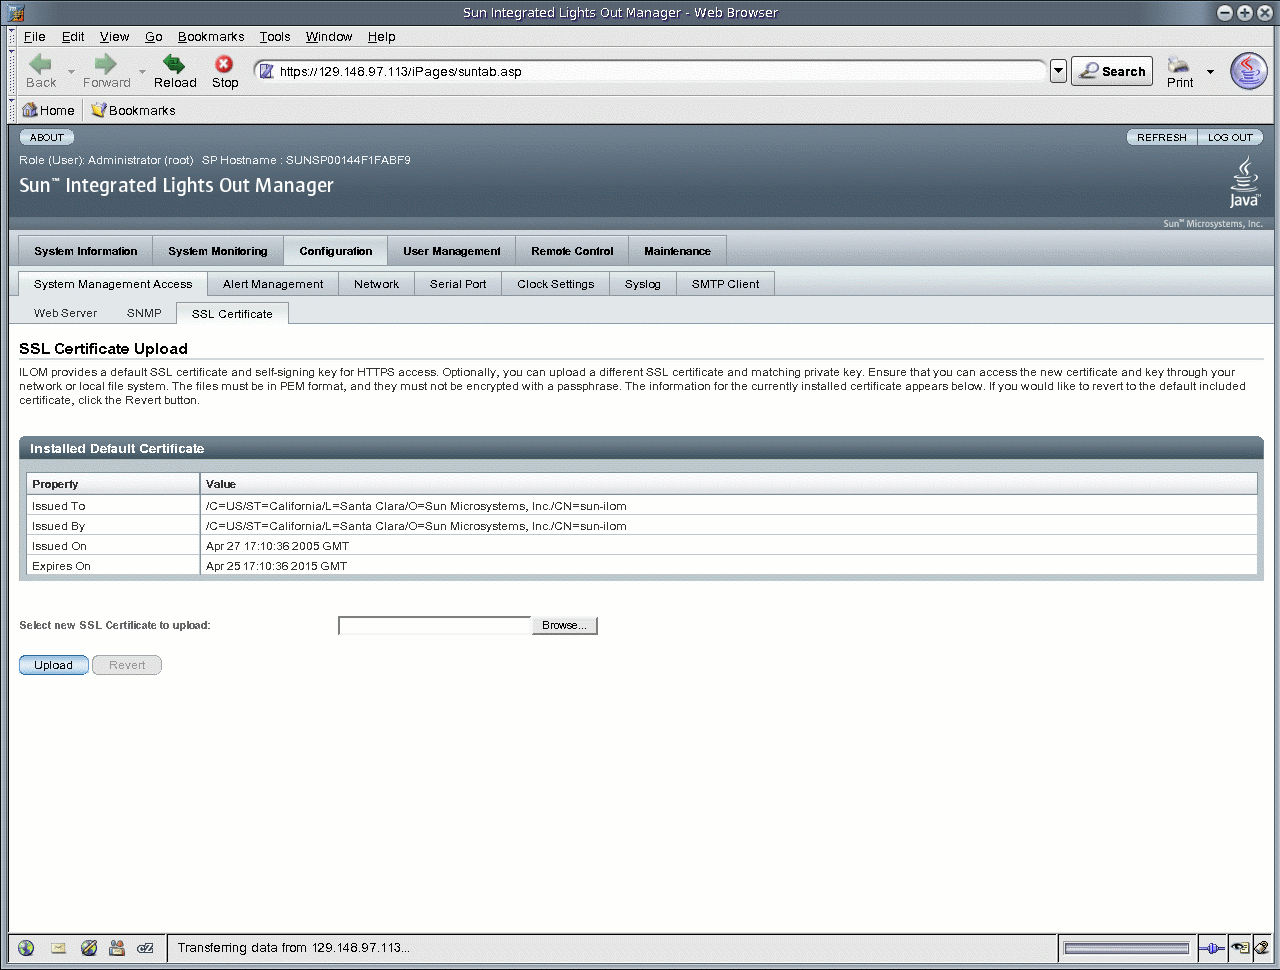The width and height of the screenshot is (1280, 970).
Task: Click the Forward arrow icon
Action: (x=106, y=64)
